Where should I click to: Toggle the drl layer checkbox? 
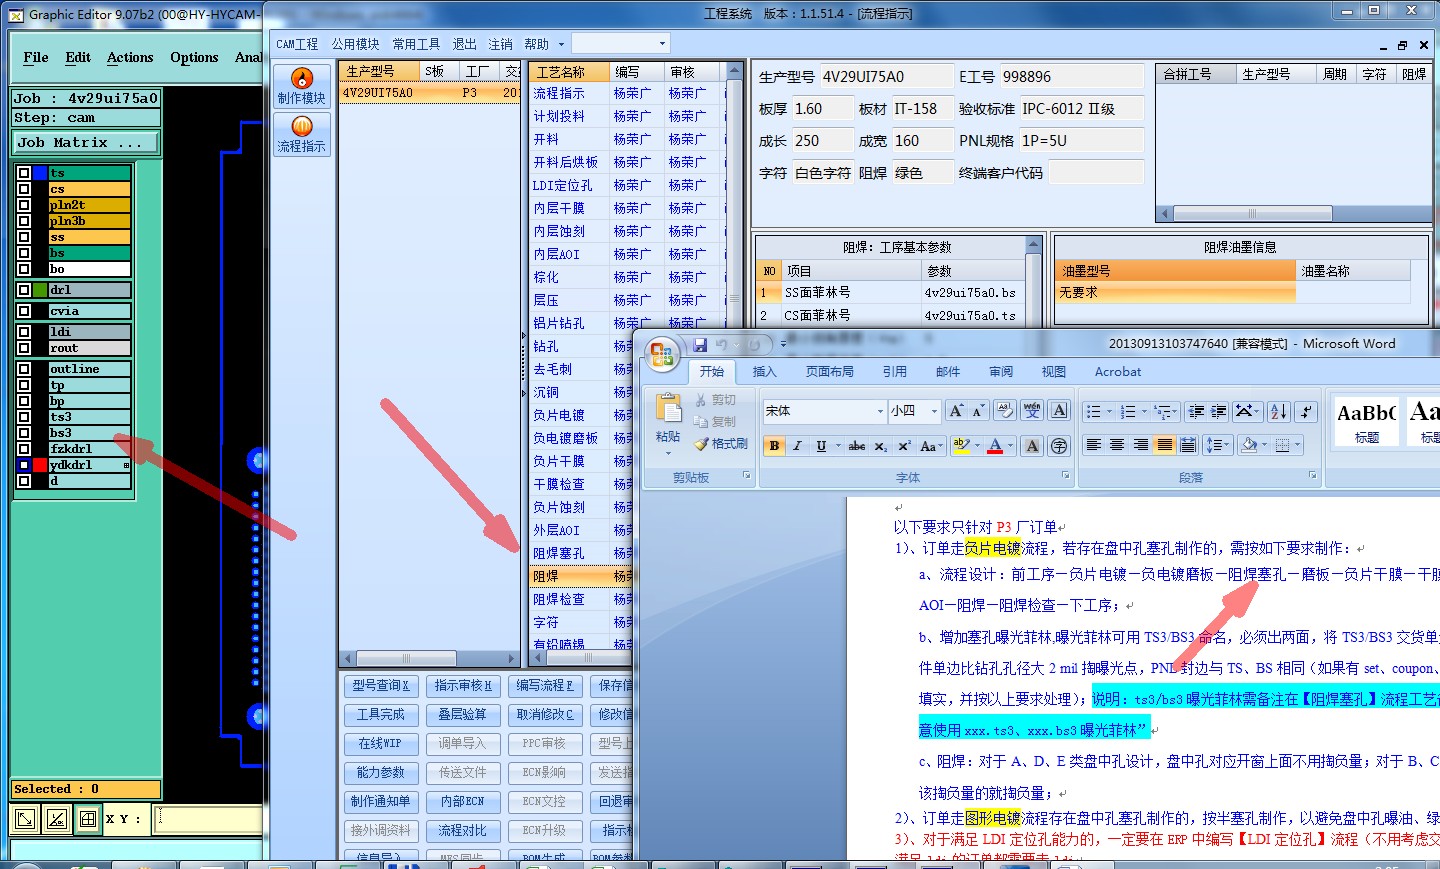24,290
